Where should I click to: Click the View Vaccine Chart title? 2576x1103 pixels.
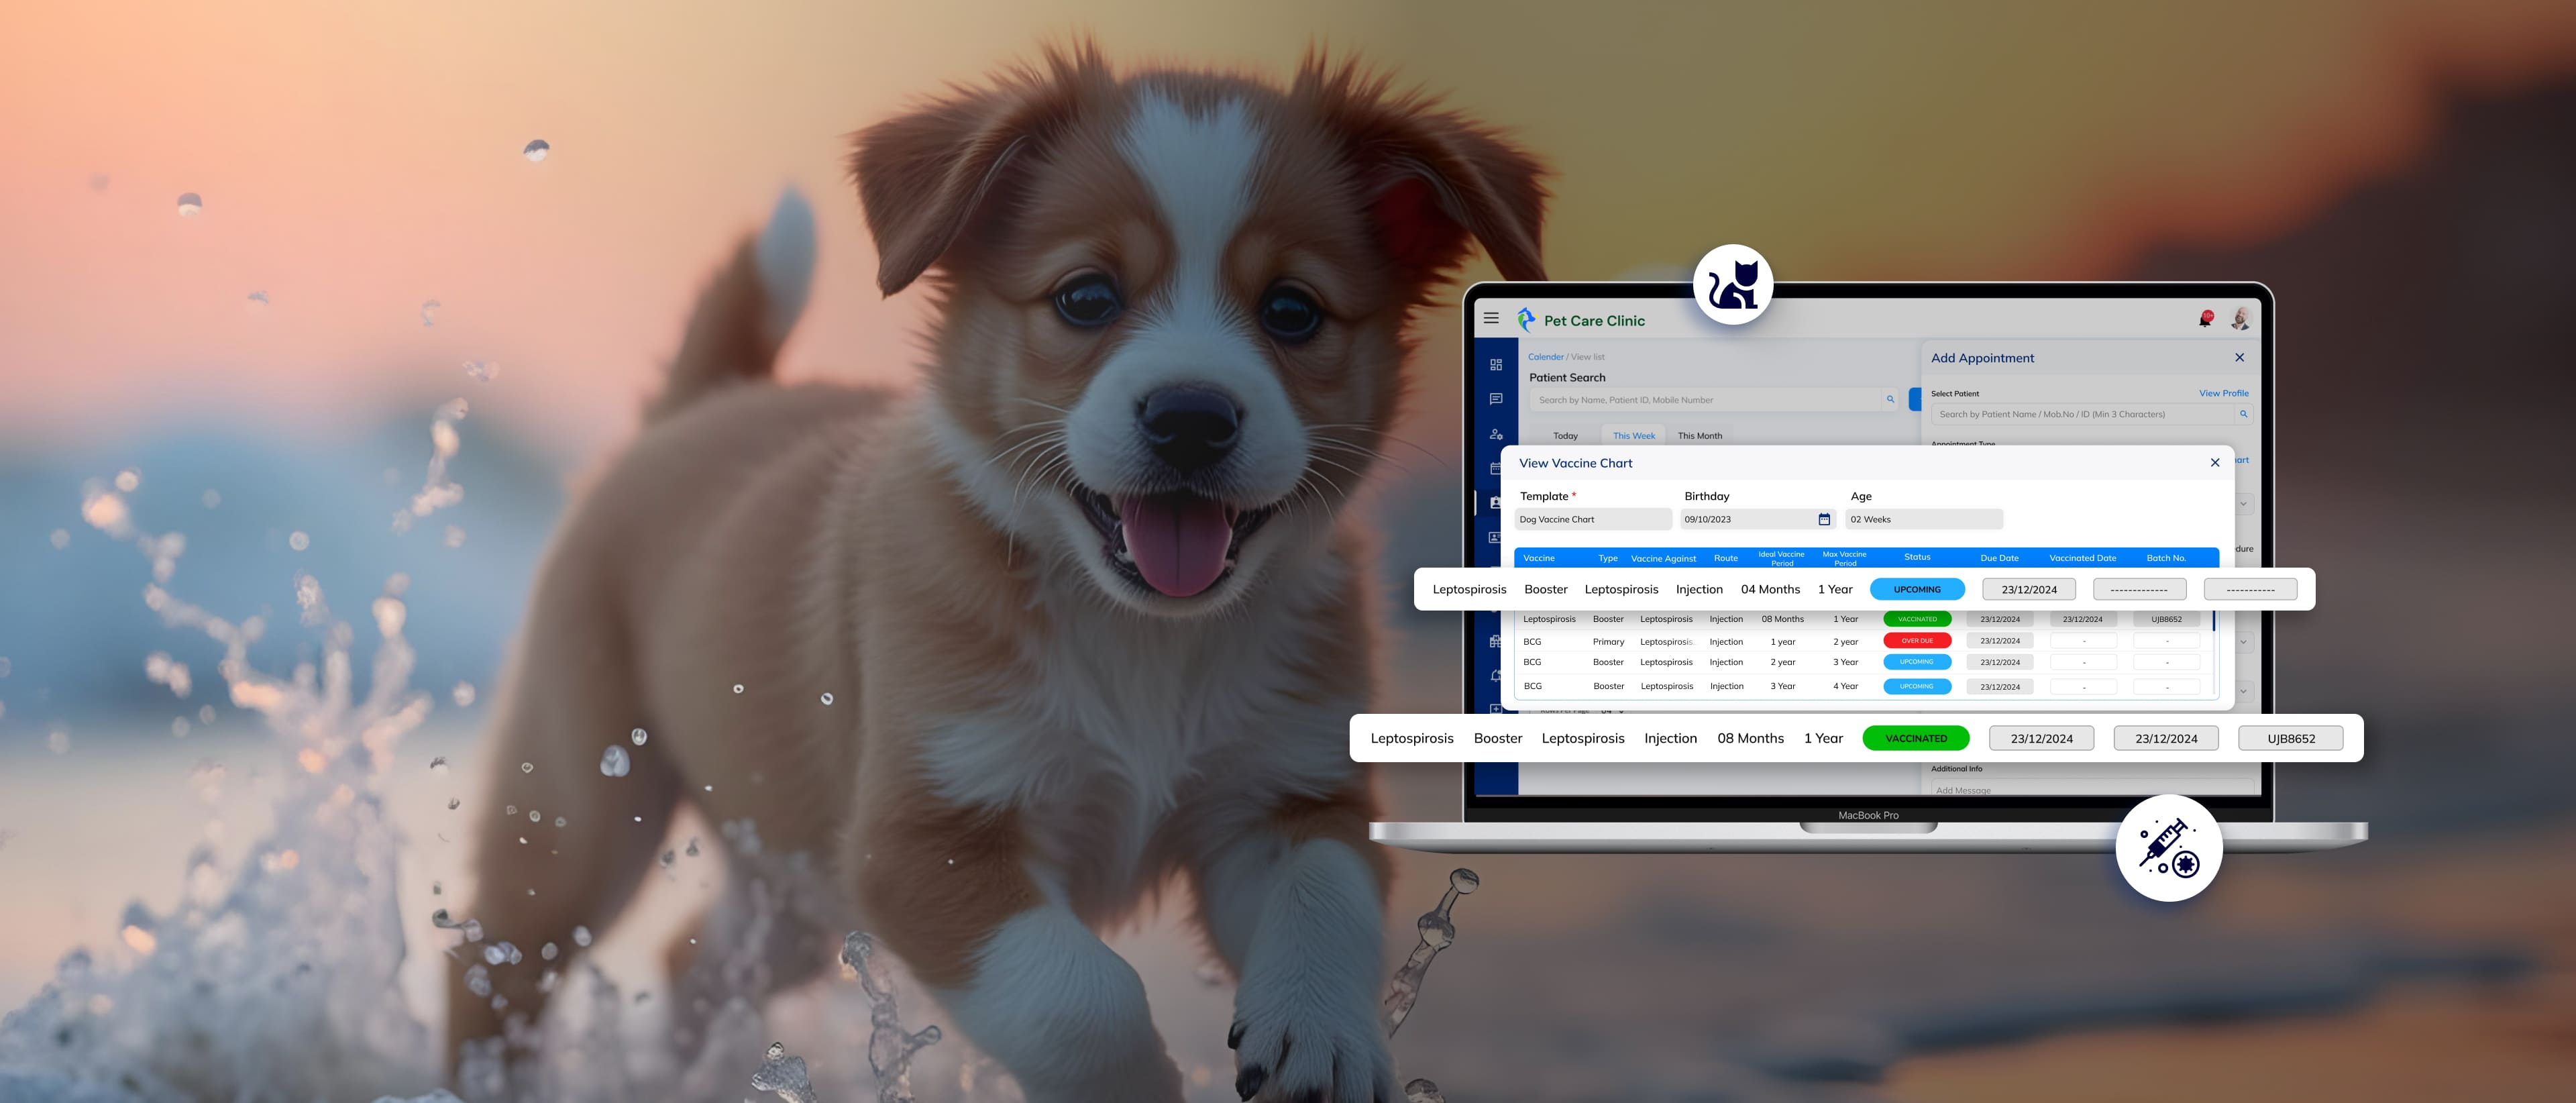[1575, 463]
